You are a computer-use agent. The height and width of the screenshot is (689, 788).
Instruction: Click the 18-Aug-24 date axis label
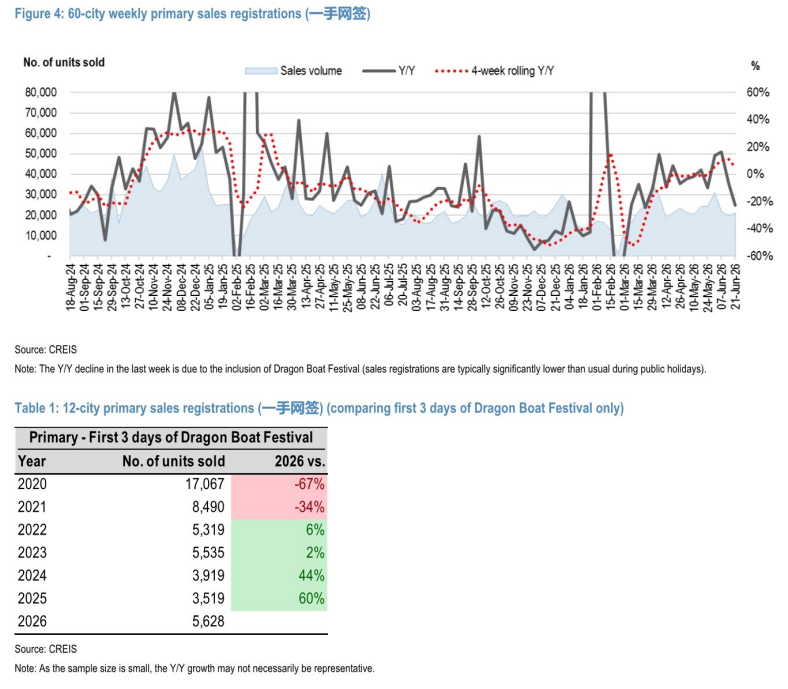70,287
